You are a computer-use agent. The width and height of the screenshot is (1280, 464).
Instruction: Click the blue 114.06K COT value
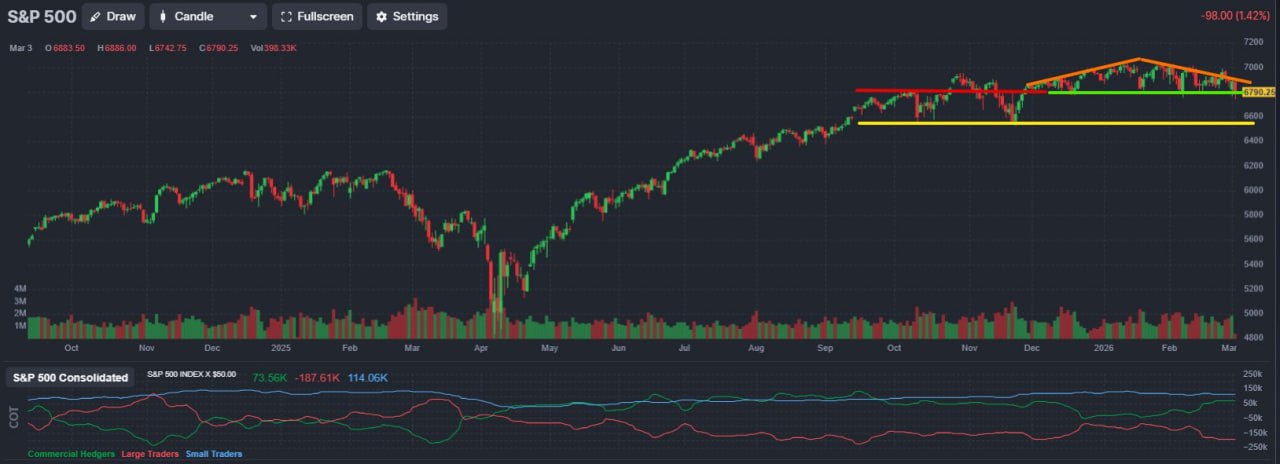[368, 378]
